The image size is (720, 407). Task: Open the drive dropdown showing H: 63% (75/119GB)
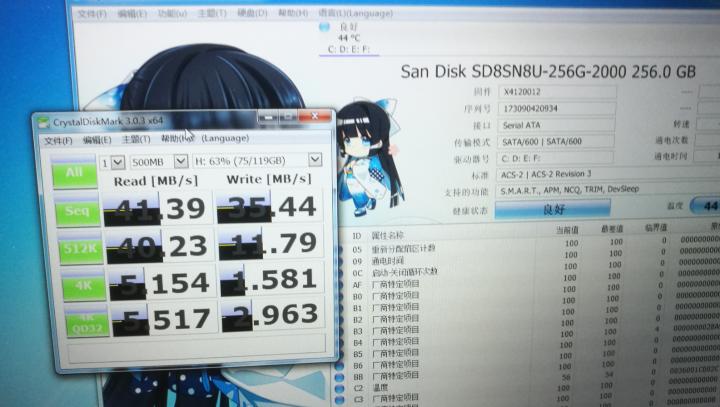point(257,160)
